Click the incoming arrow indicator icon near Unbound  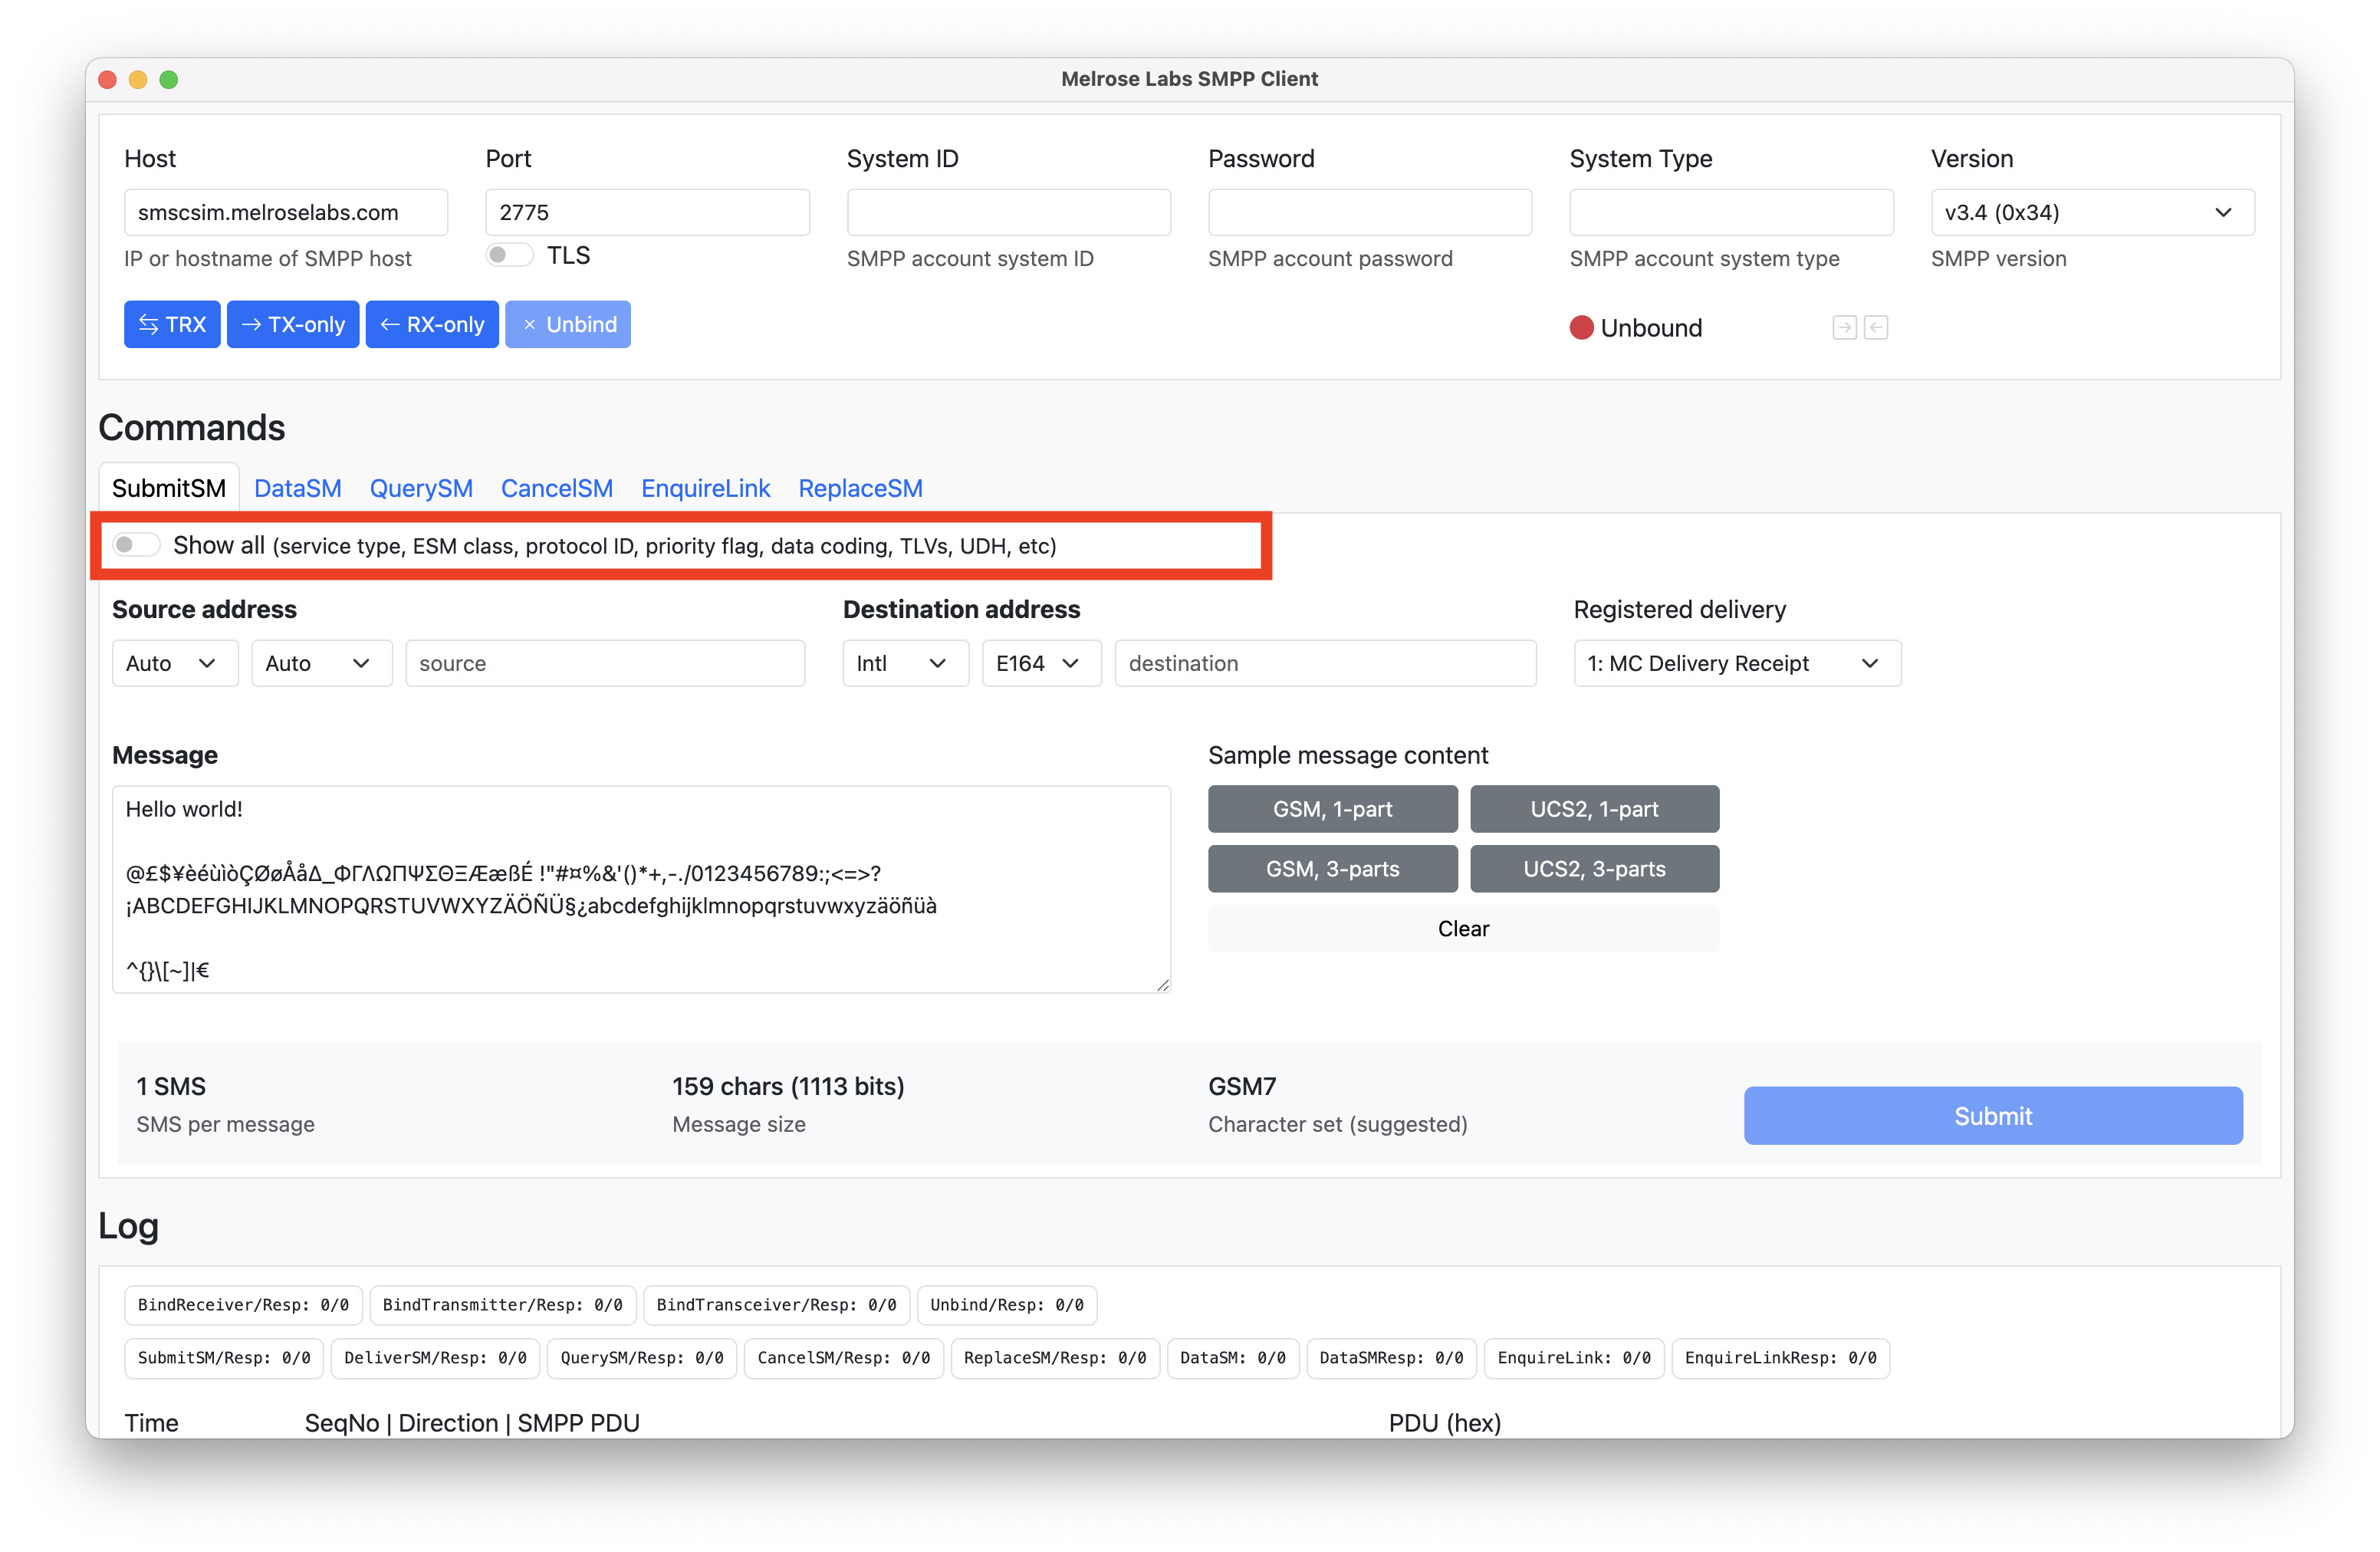(1875, 327)
